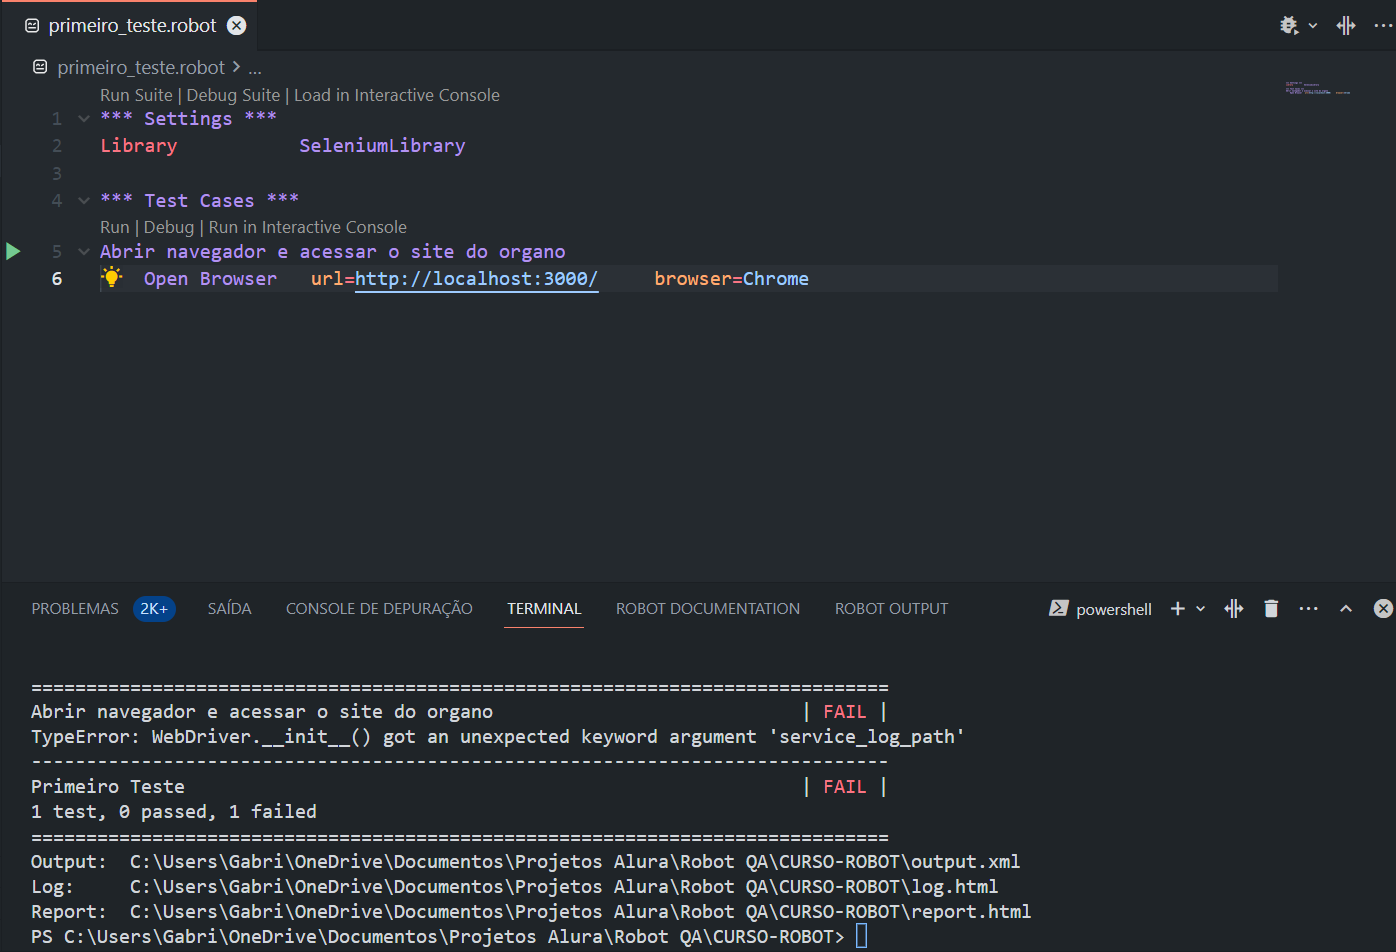Viewport: 1396px width, 952px height.
Task: Open the ROBOT DOCUMENTATION tab
Action: 708,609
